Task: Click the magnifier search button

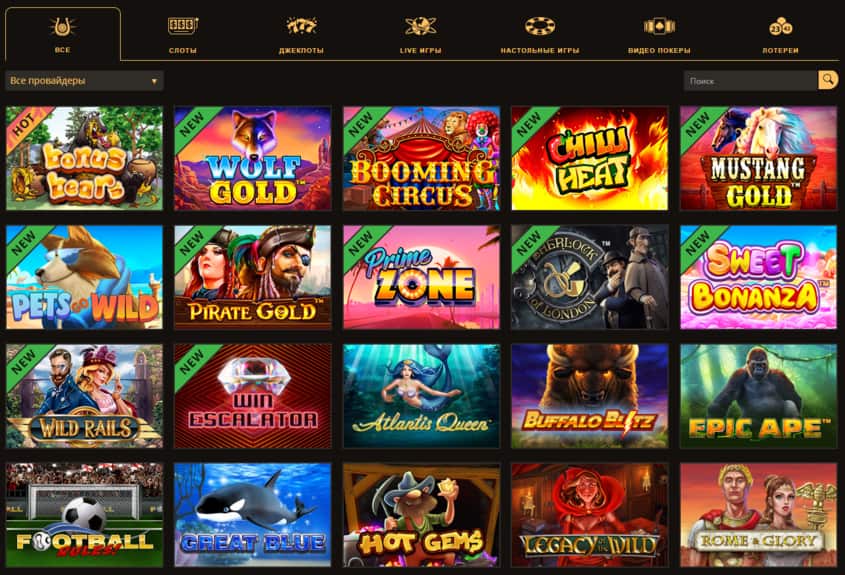Action: point(828,80)
